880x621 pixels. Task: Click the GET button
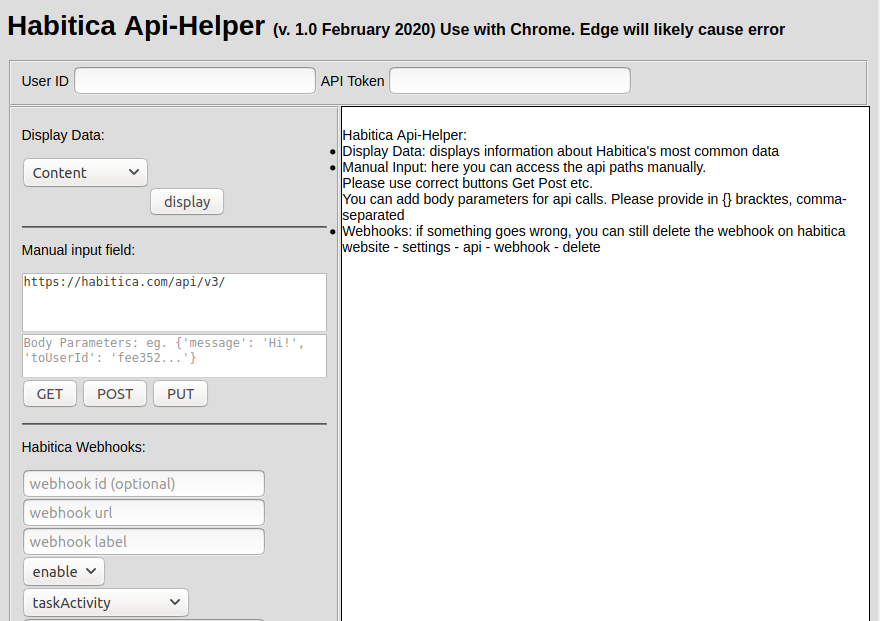pos(50,394)
